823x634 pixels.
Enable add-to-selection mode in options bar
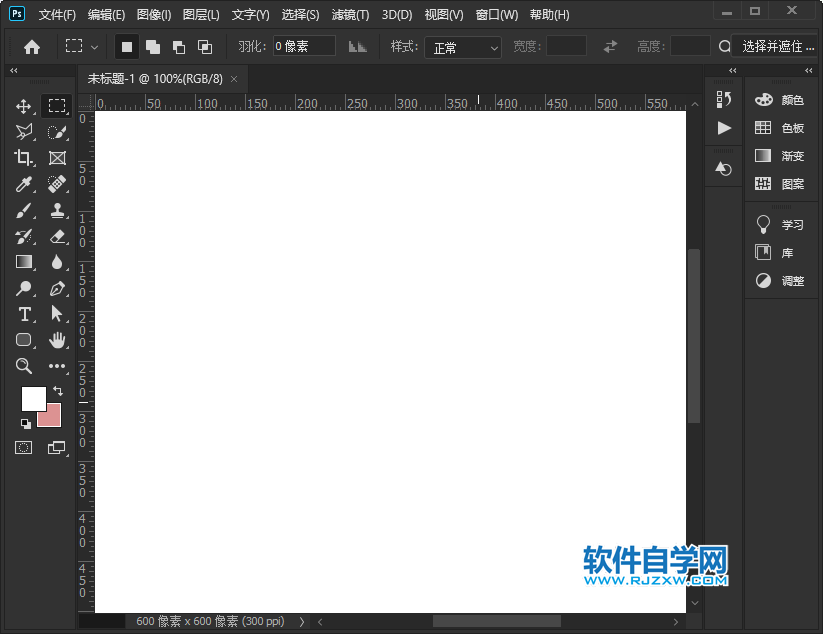(154, 46)
